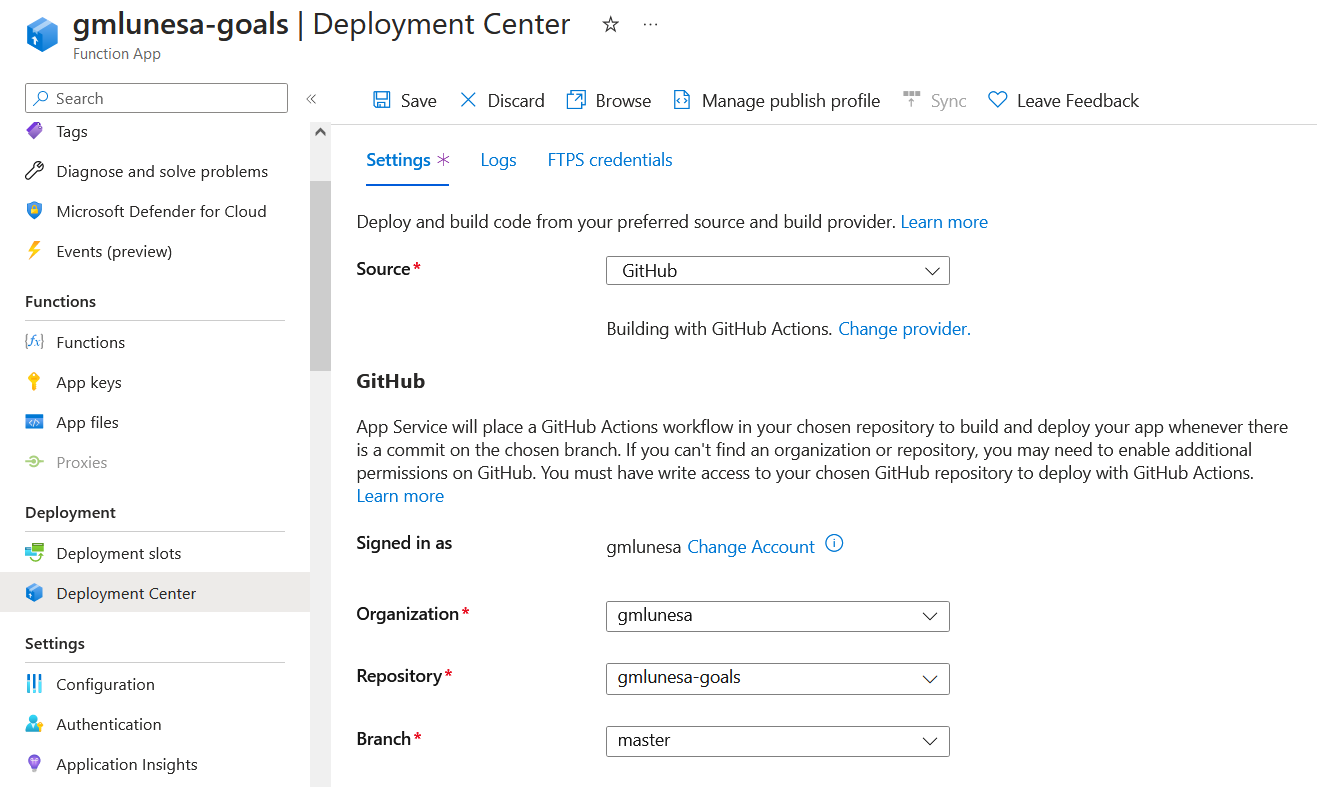The width and height of the screenshot is (1317, 787).
Task: Open App keys menu item text
Action: click(x=89, y=382)
